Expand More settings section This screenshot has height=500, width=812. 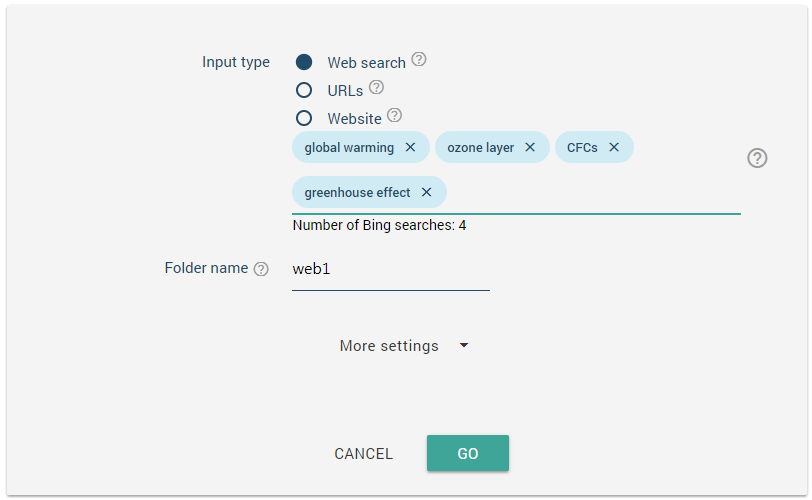(389, 346)
